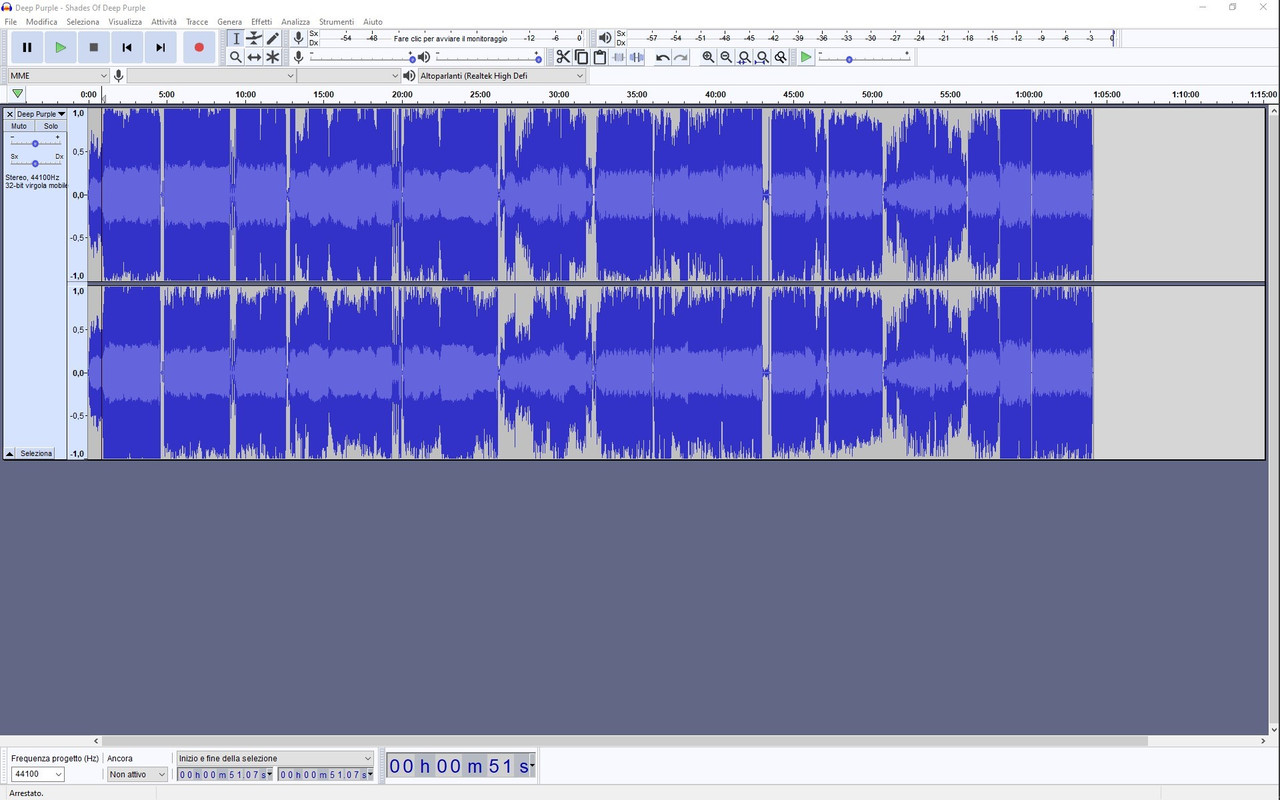
Task: Open the Tracce menu
Action: [x=197, y=21]
